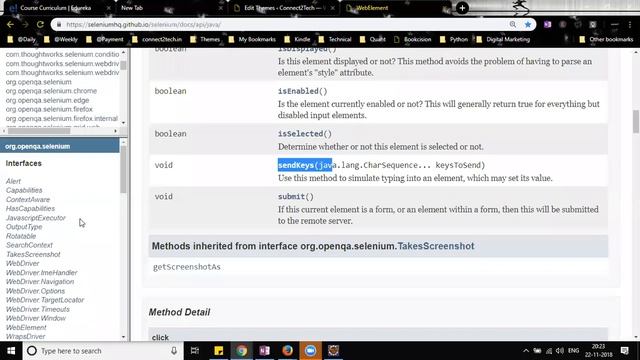Open the org.openqa.selenium.edge package link

pos(47,100)
